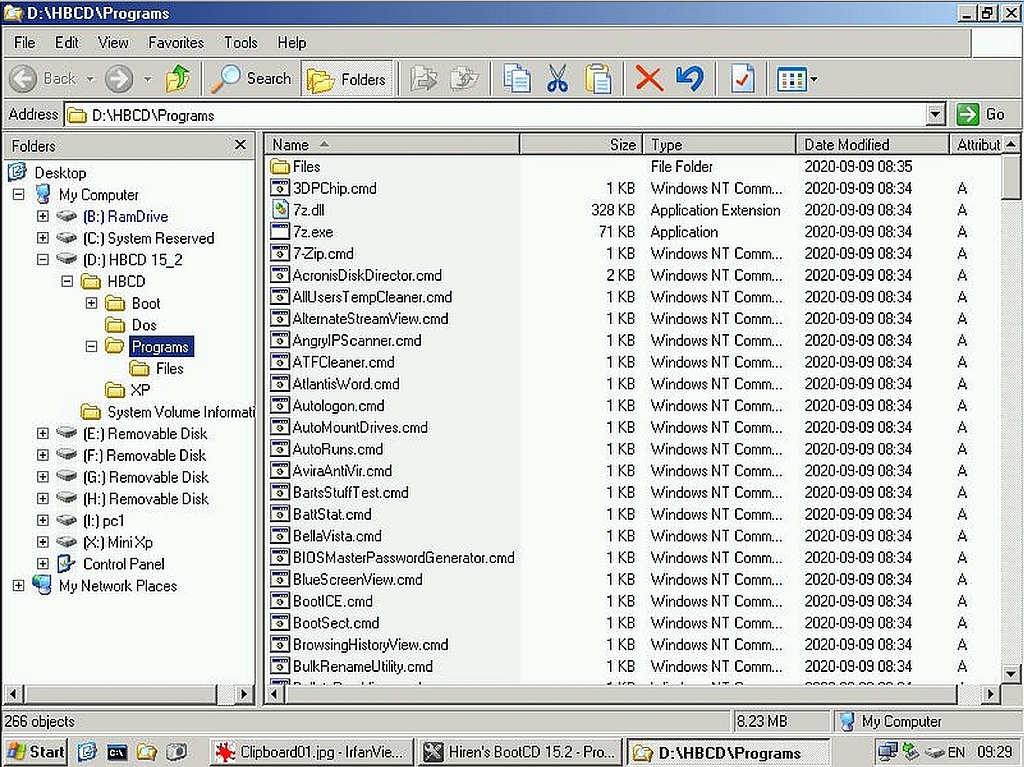Click the network tray icon
1024x767 pixels.
888,753
